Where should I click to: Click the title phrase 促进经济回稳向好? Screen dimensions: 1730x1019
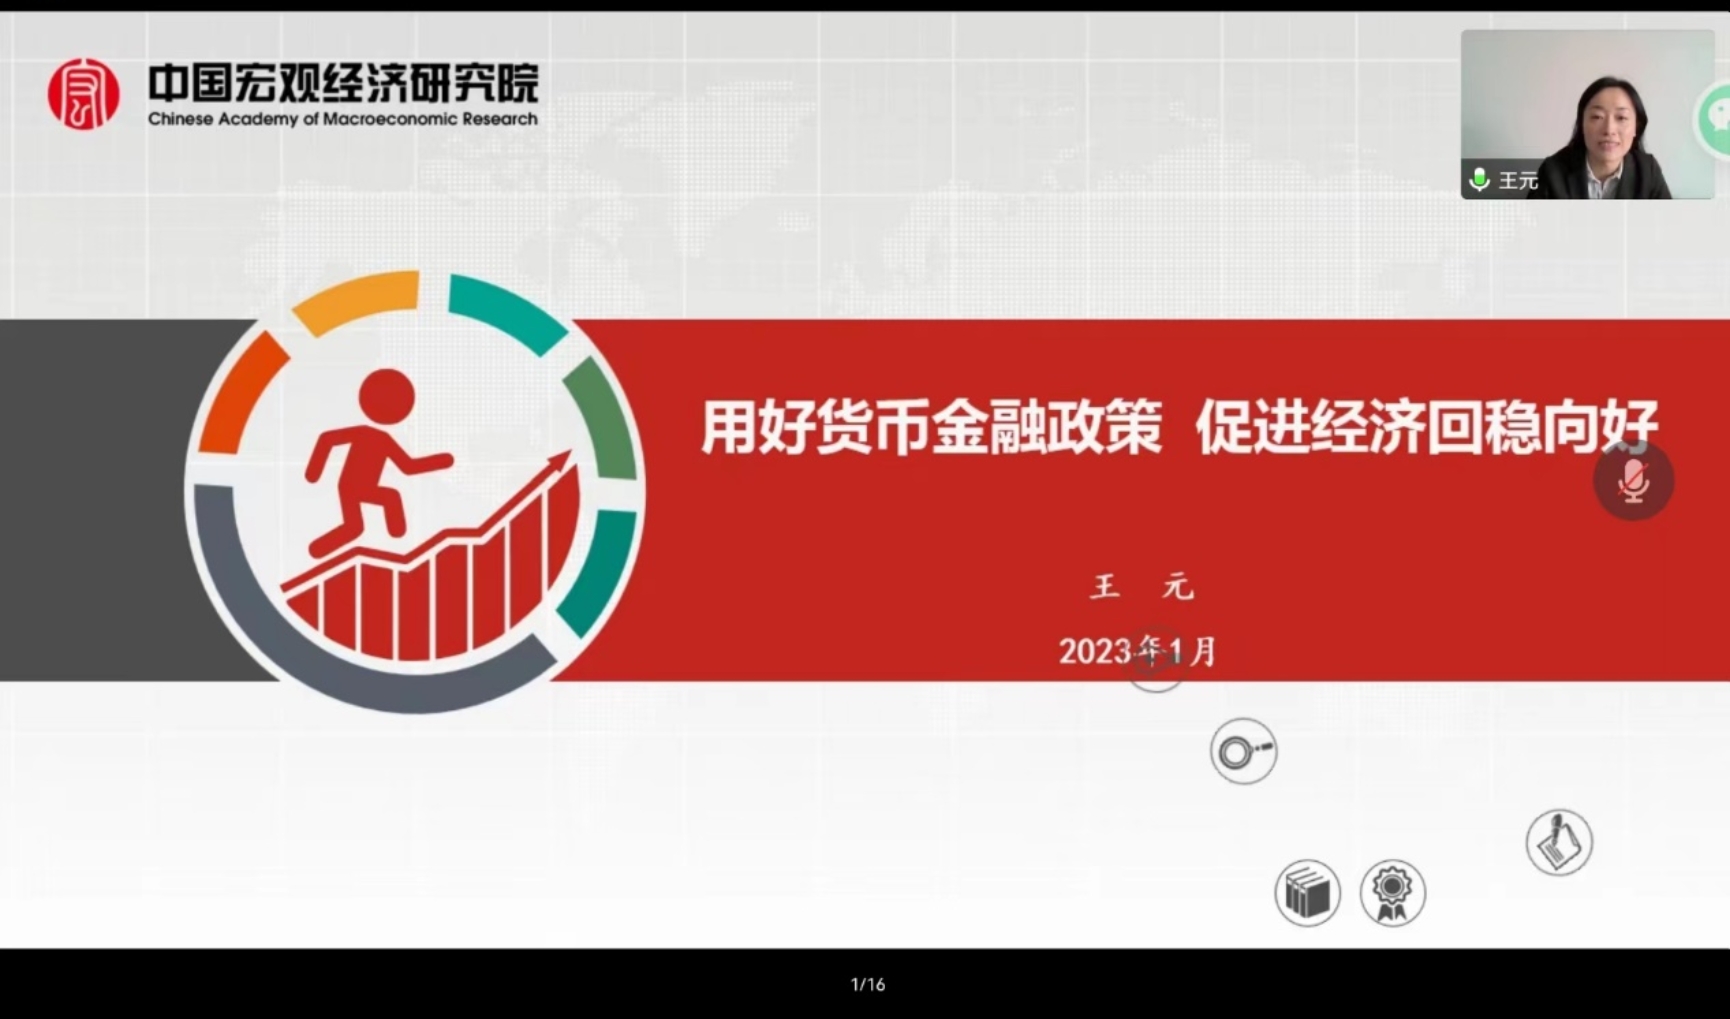click(x=1426, y=428)
